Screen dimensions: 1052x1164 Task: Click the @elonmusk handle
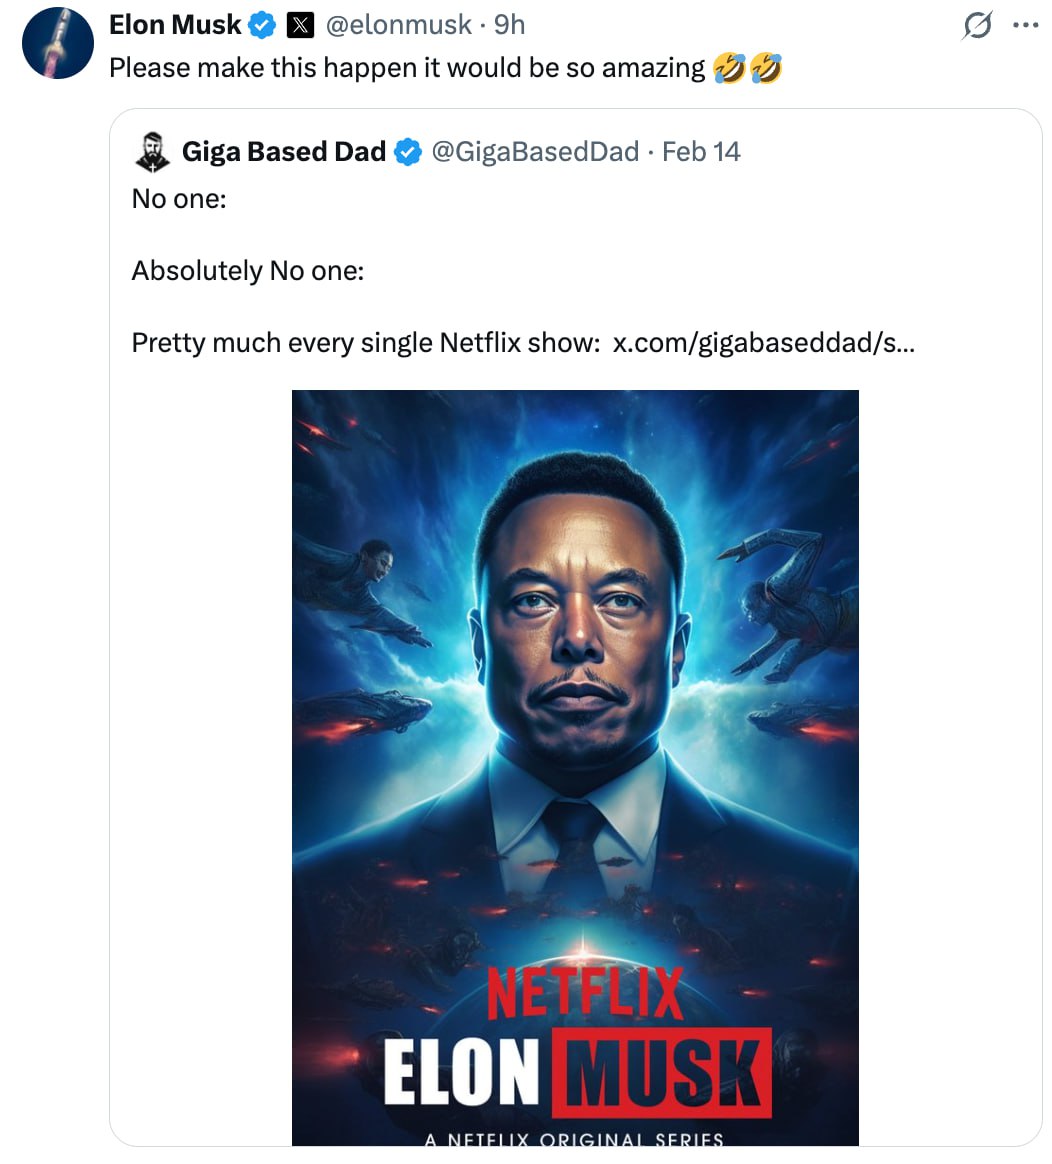pos(399,25)
